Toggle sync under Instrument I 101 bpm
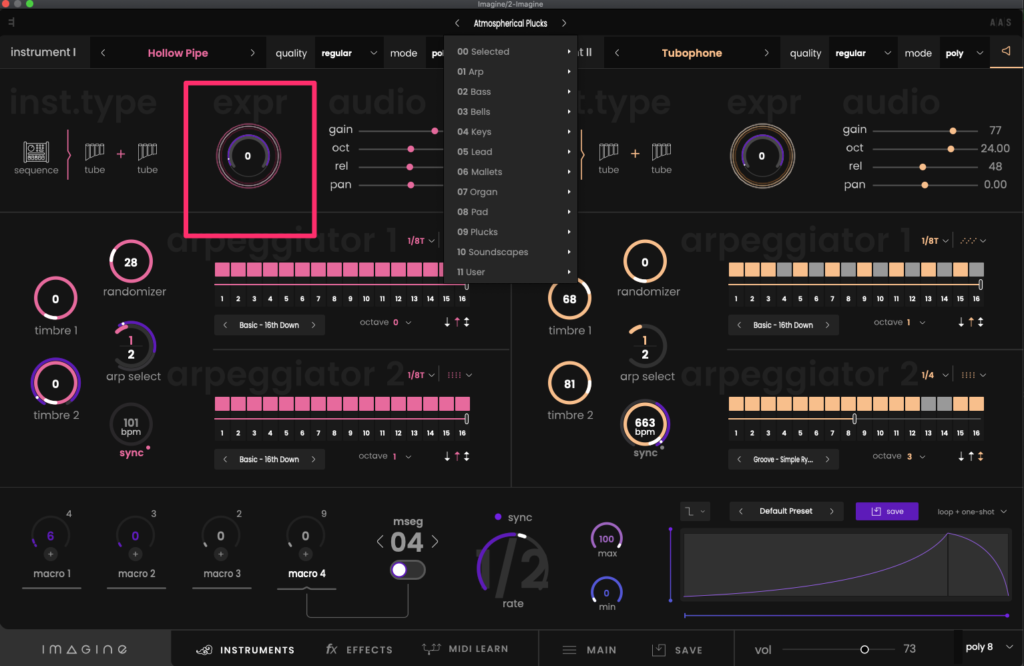The width and height of the screenshot is (1024, 666). click(x=131, y=452)
